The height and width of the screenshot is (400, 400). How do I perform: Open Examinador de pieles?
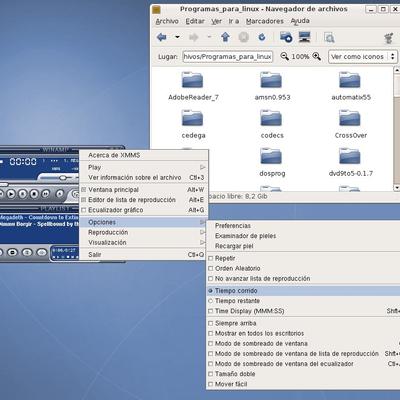303,236
